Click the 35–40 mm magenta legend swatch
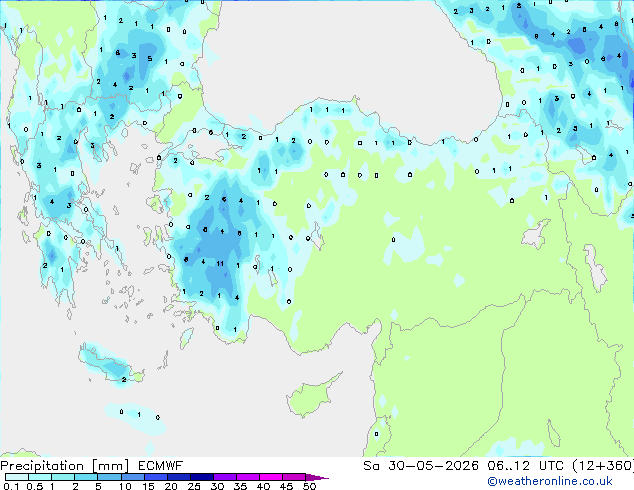The width and height of the screenshot is (634, 490). (248, 477)
